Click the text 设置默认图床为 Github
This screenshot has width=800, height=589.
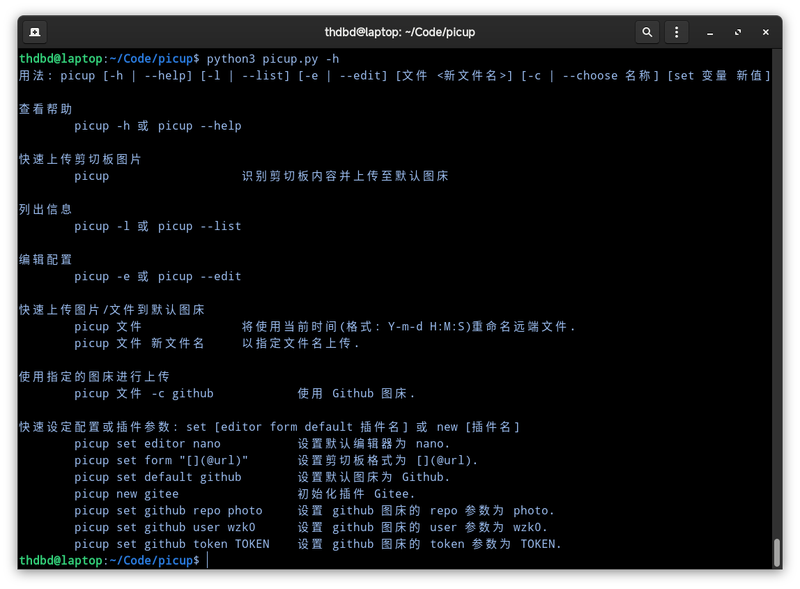[373, 477]
